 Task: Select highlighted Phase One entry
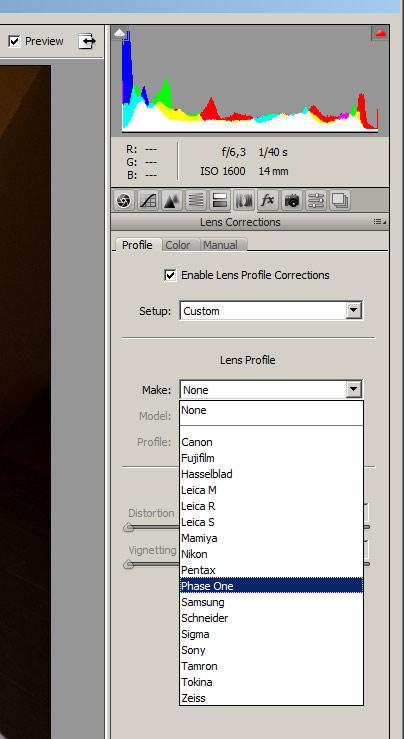tap(271, 586)
